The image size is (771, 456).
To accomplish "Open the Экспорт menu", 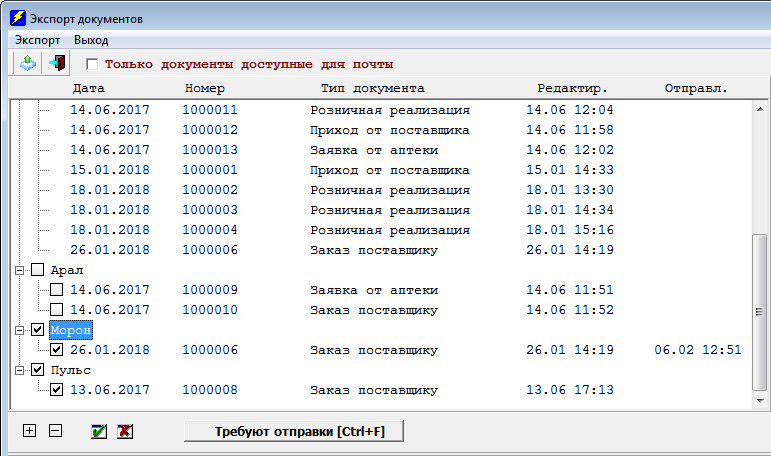I will point(37,40).
